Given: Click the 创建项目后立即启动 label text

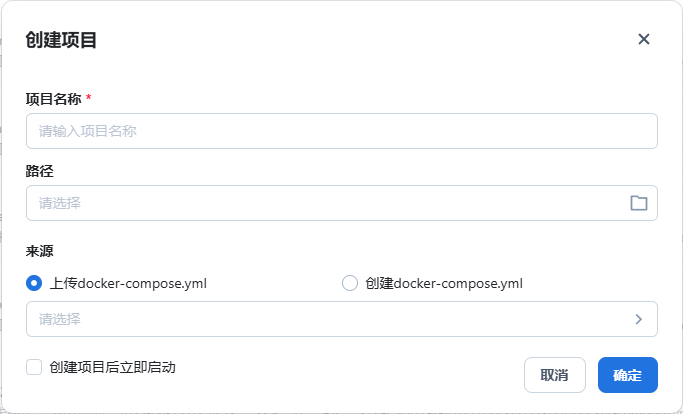Looking at the screenshot, I should click(x=112, y=367).
